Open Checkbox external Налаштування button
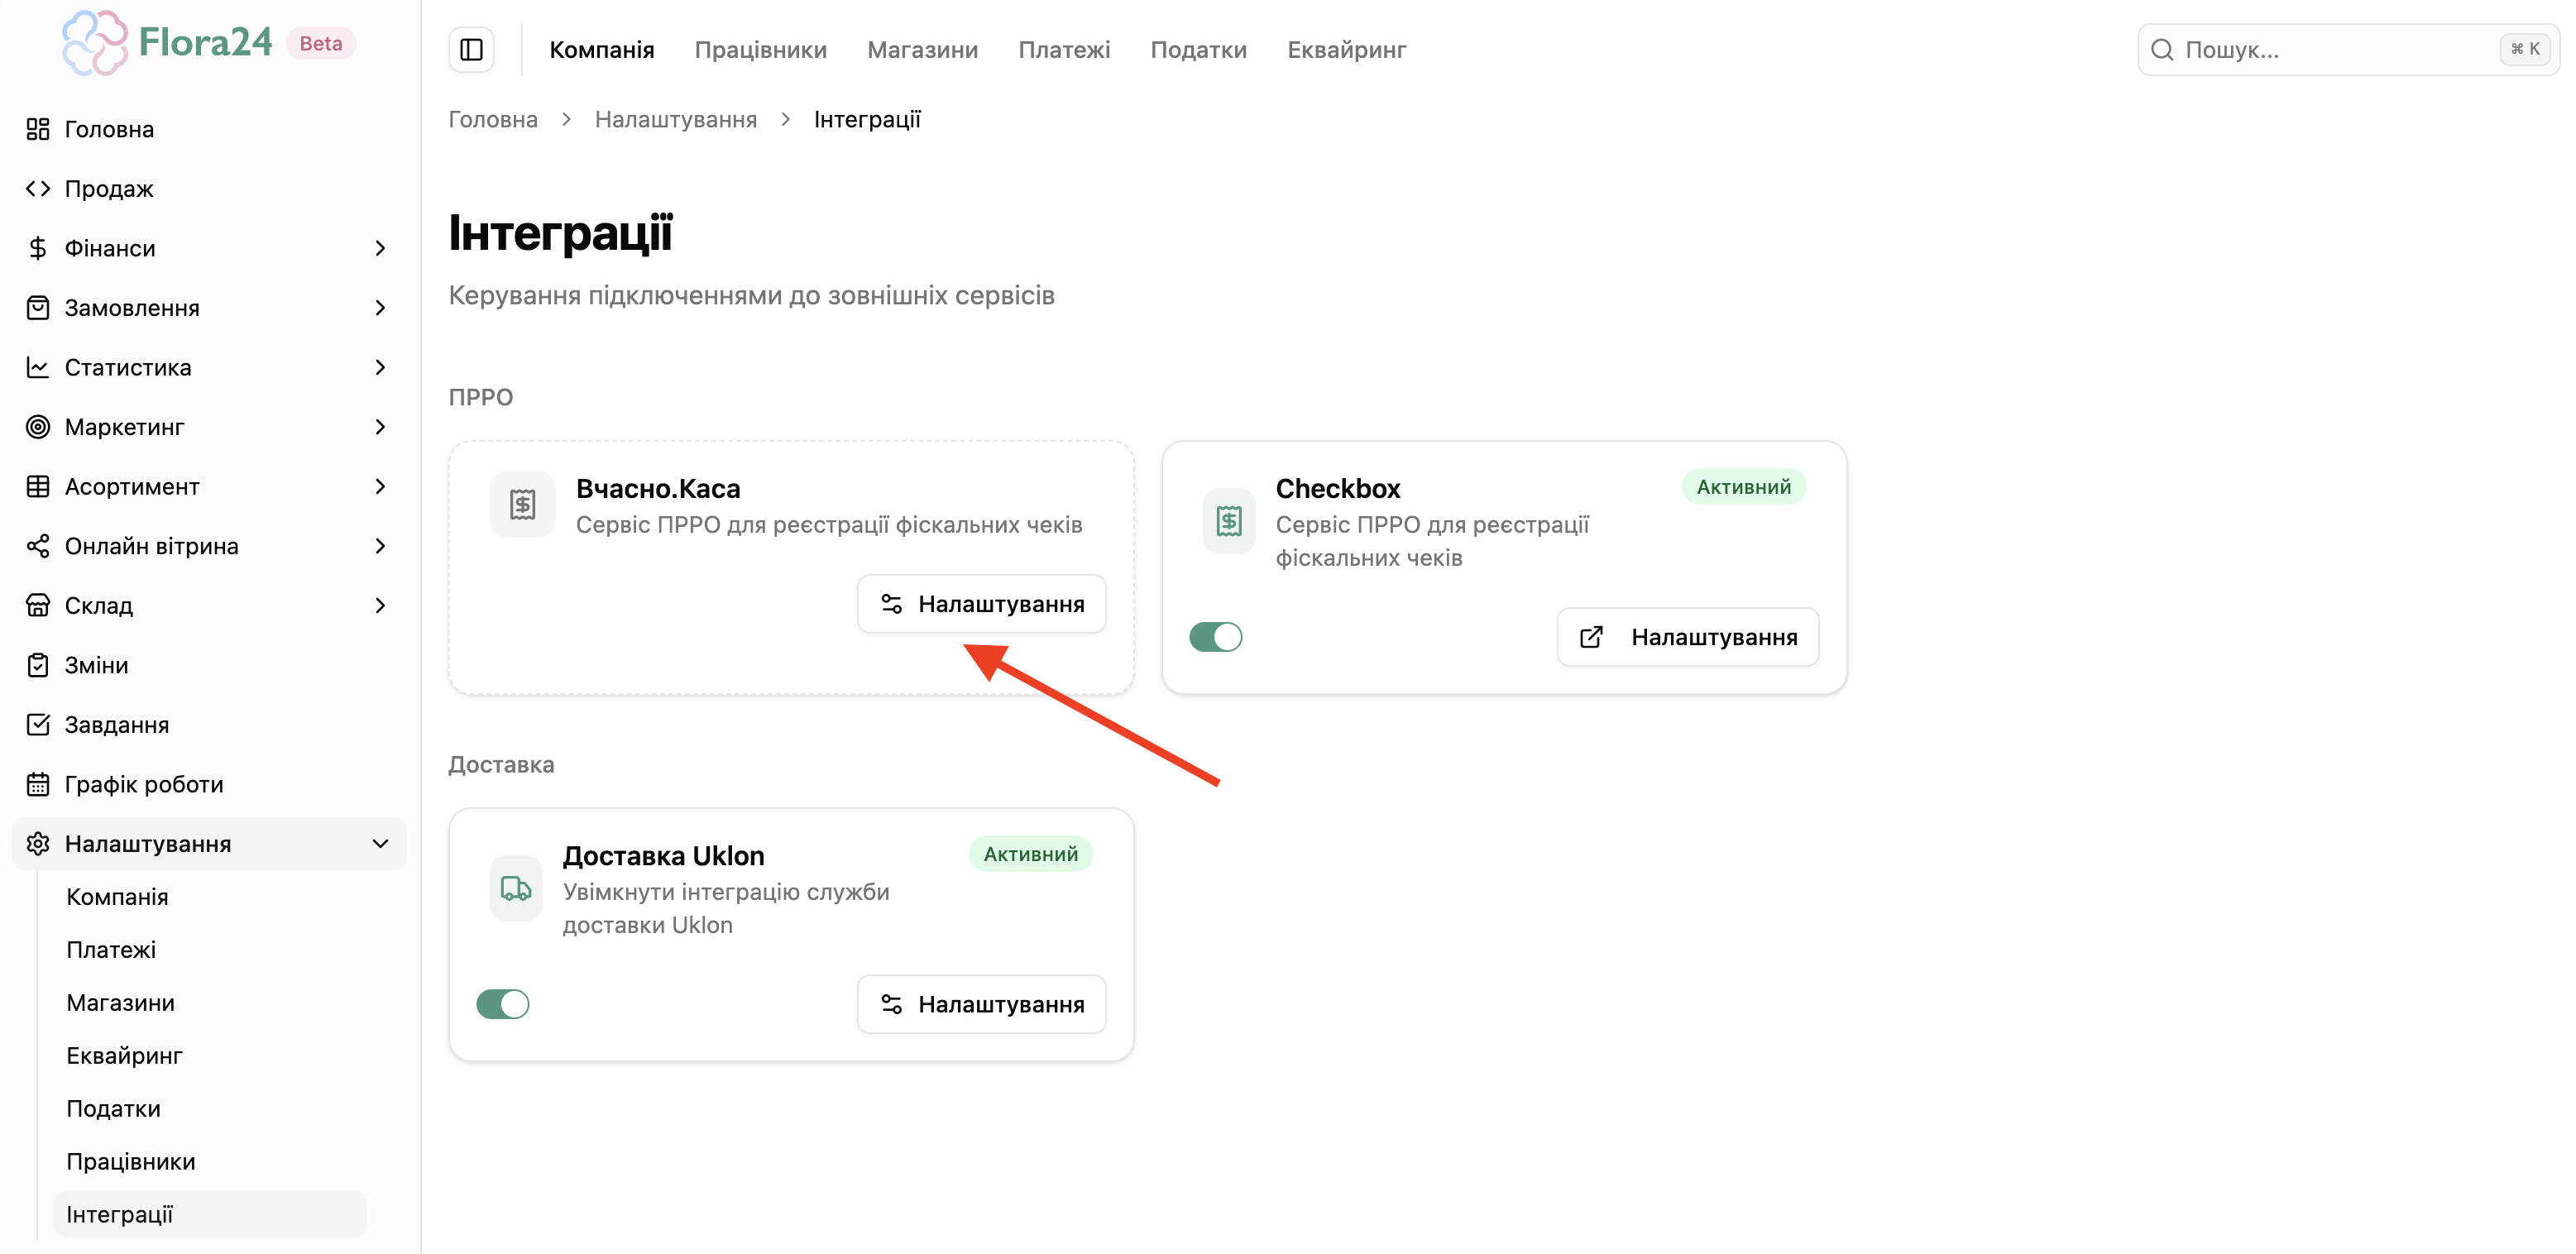Image resolution: width=2576 pixels, height=1254 pixels. point(1687,637)
